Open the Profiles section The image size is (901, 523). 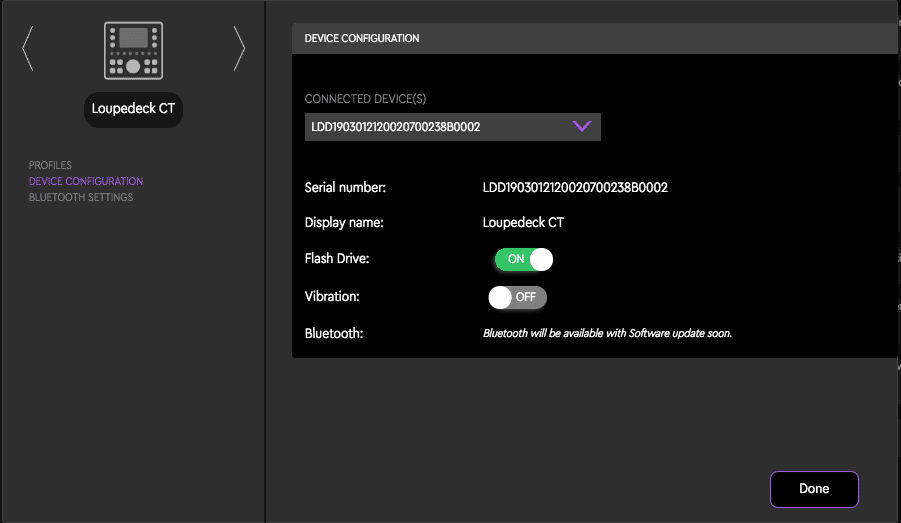pyautogui.click(x=51, y=165)
